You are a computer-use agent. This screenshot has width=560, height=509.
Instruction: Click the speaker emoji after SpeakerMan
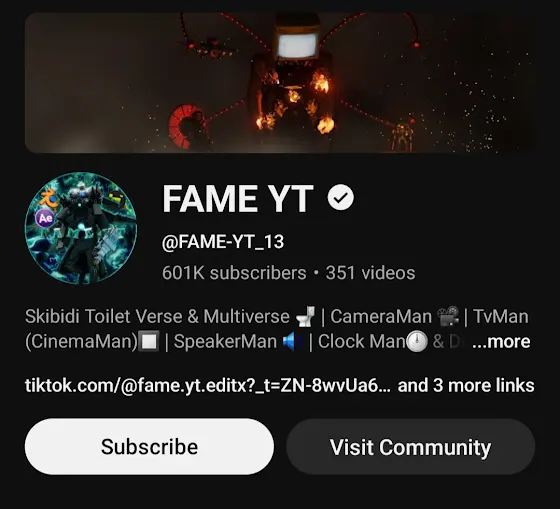[293, 341]
